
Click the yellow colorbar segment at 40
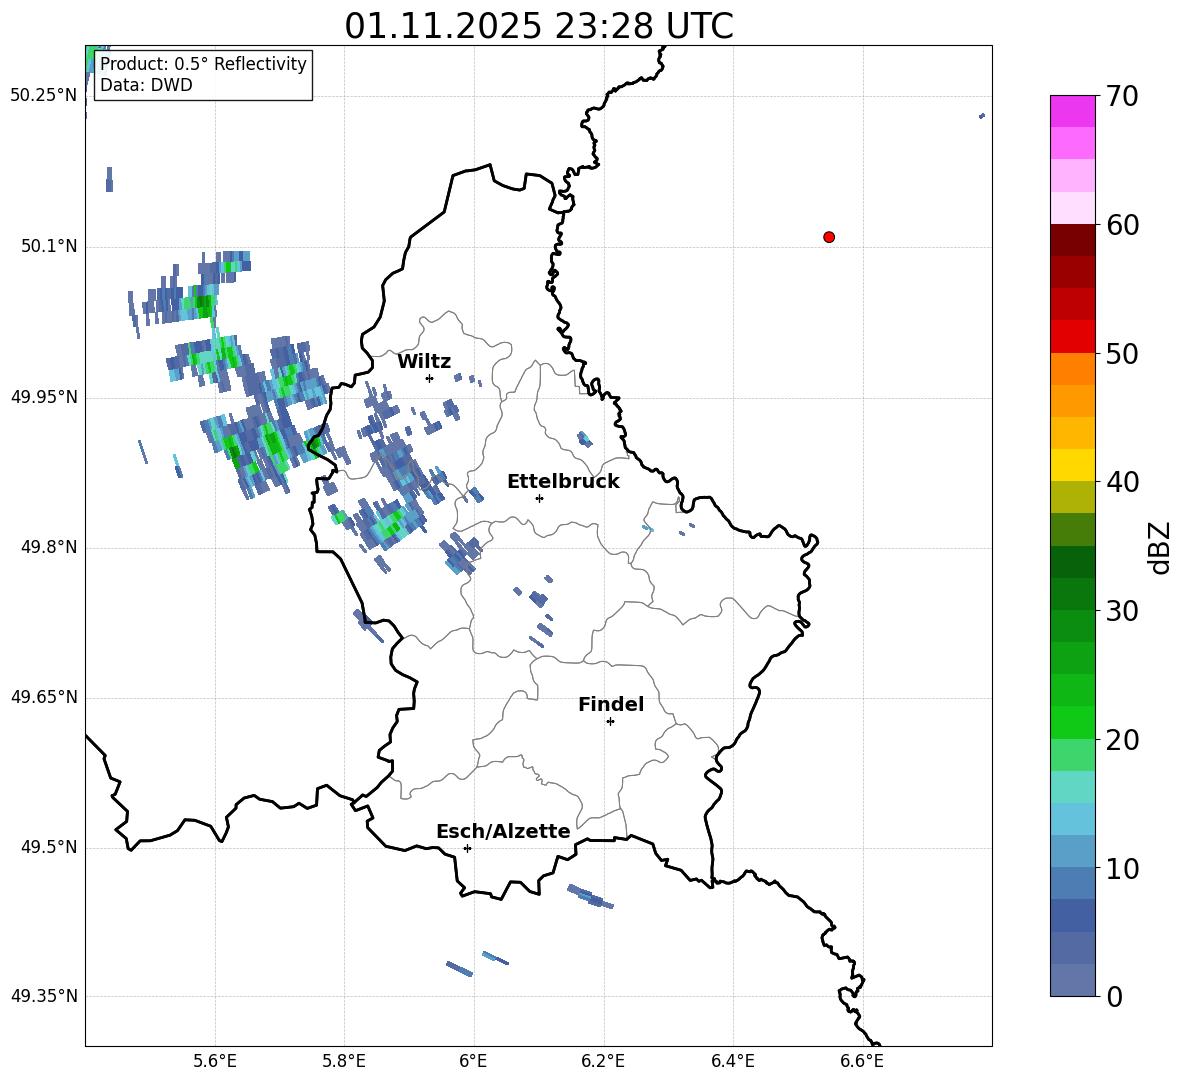[1072, 465]
